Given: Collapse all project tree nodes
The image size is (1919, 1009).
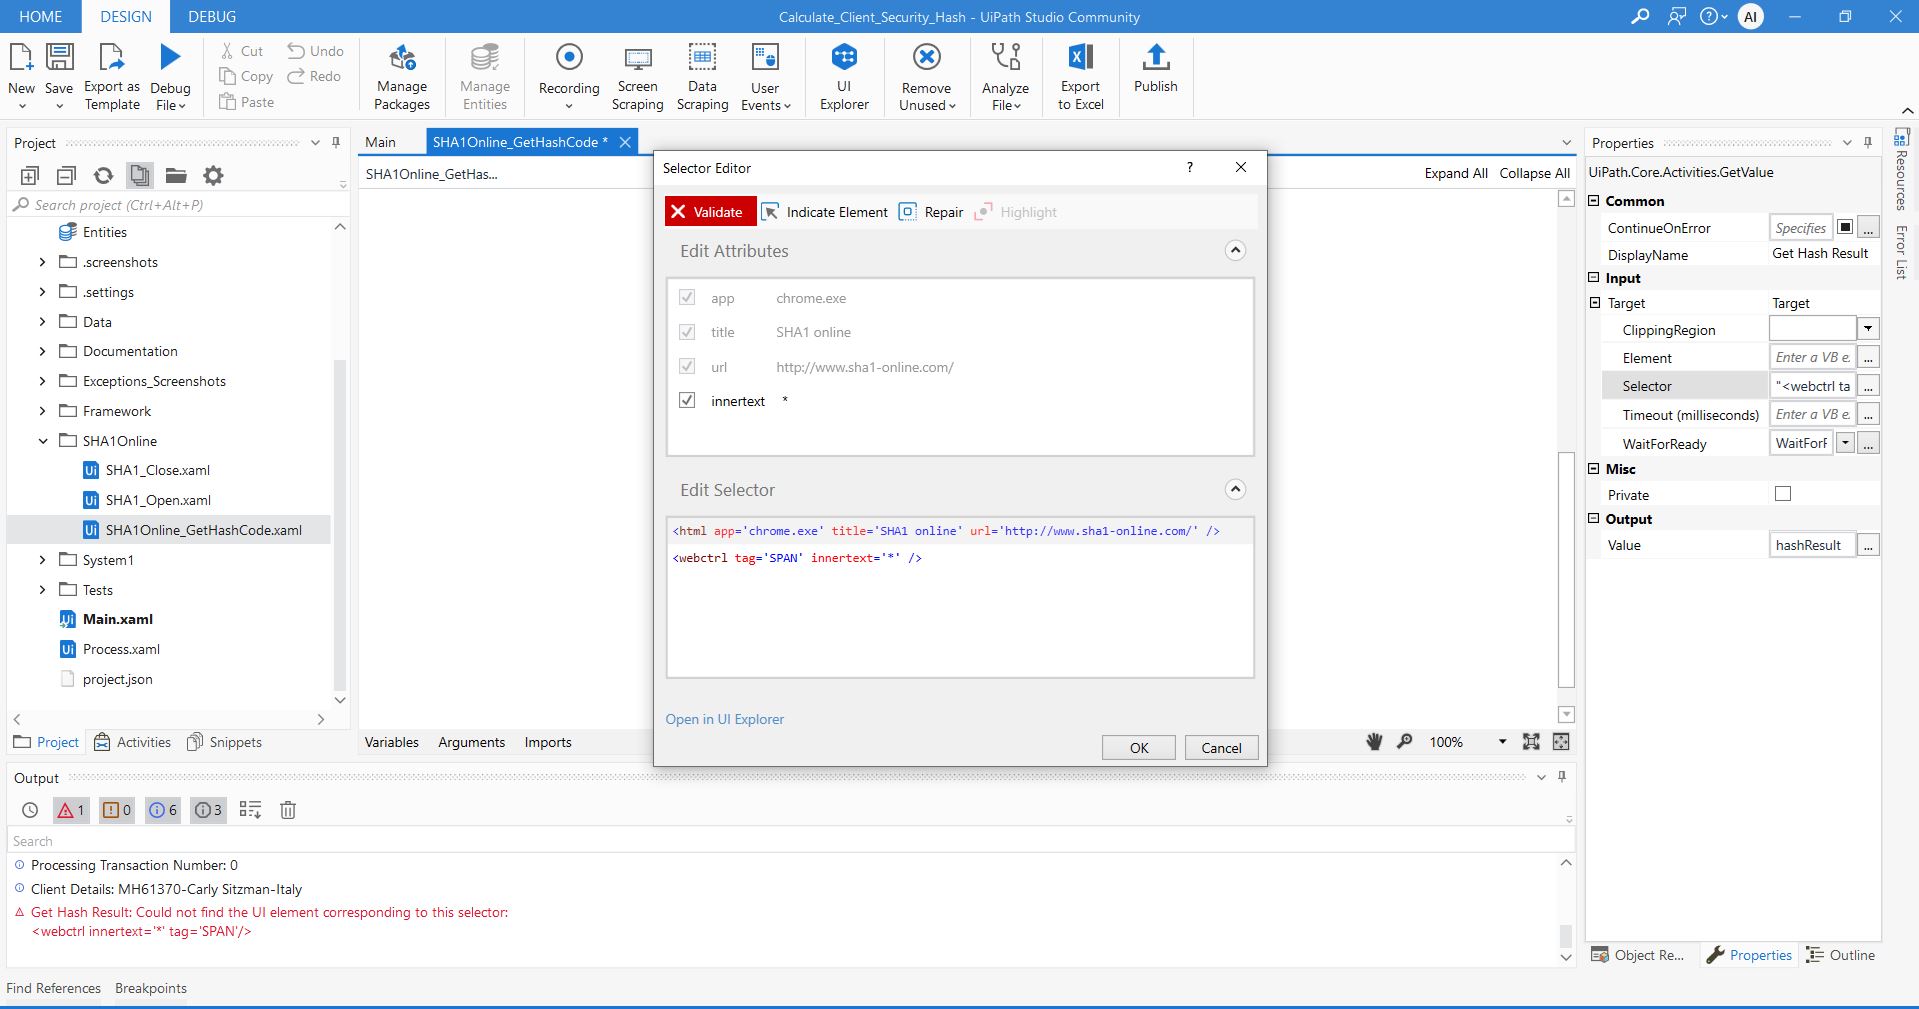Looking at the screenshot, I should (x=66, y=176).
